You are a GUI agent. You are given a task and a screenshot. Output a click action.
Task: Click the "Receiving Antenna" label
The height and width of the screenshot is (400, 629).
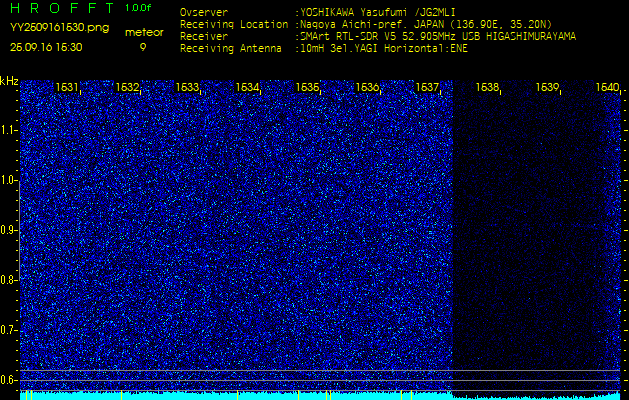[x=231, y=49]
